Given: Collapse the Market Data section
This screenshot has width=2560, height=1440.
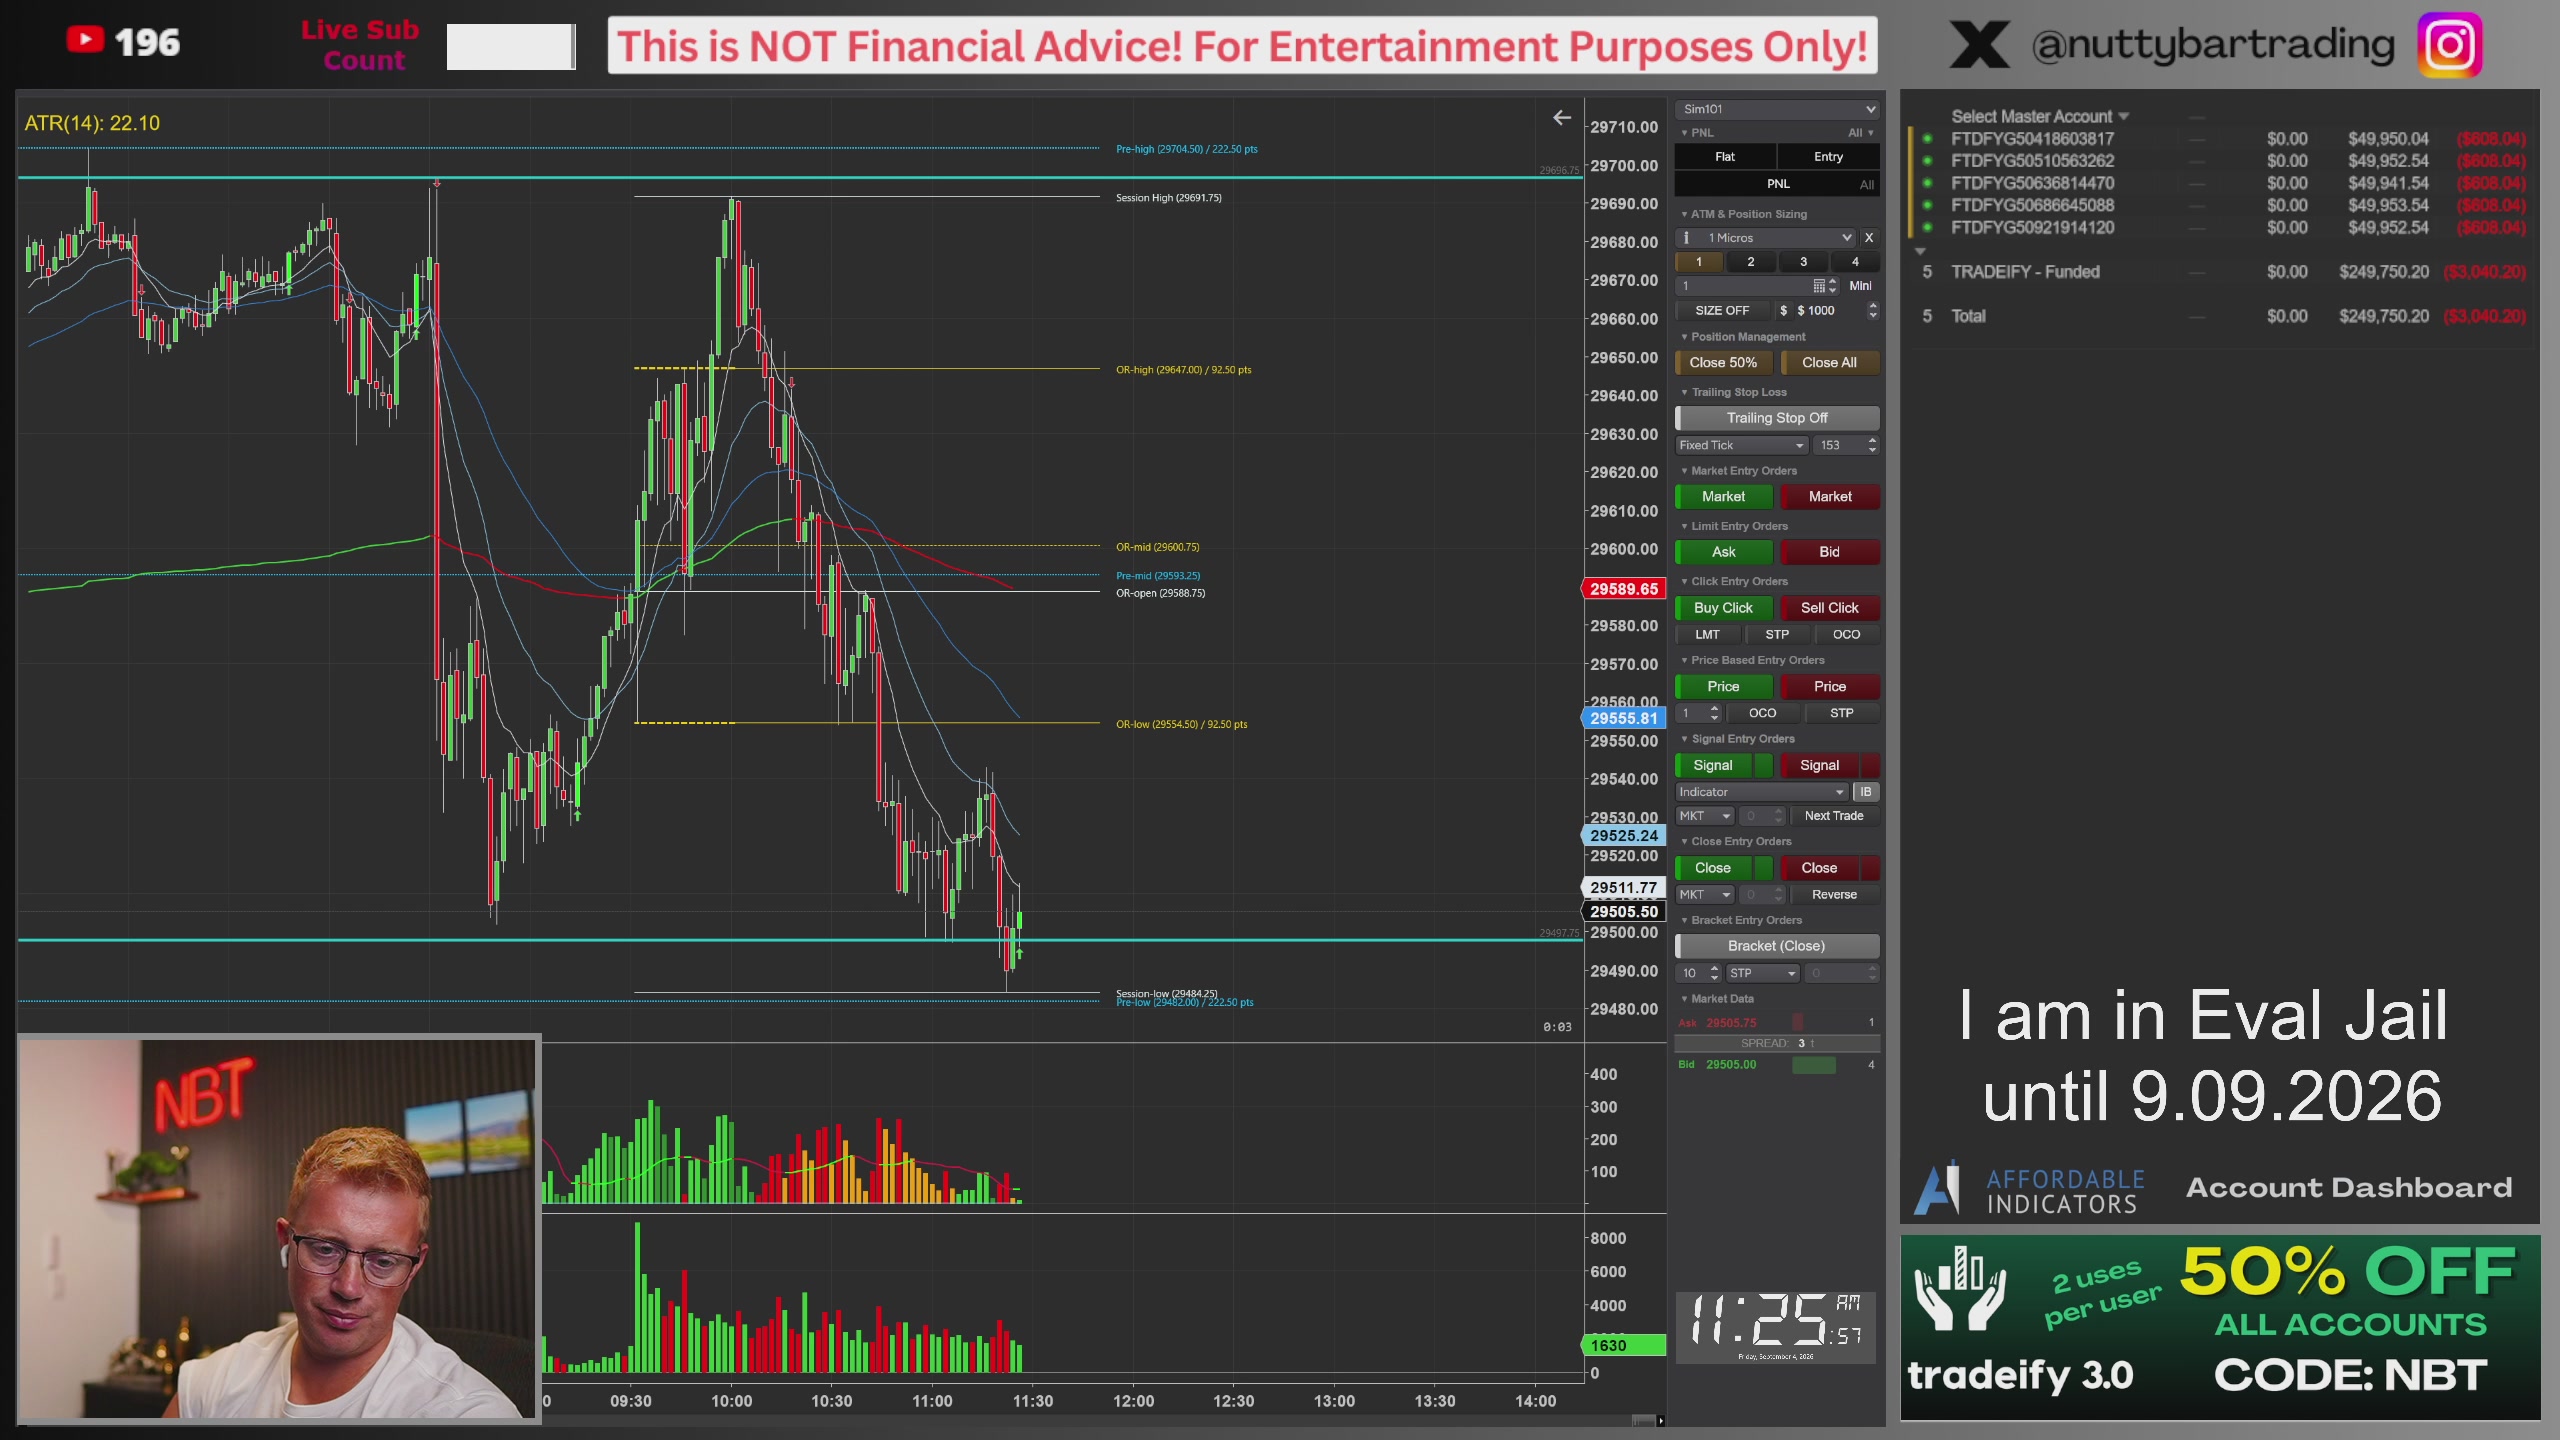Looking at the screenshot, I should pyautogui.click(x=1717, y=999).
